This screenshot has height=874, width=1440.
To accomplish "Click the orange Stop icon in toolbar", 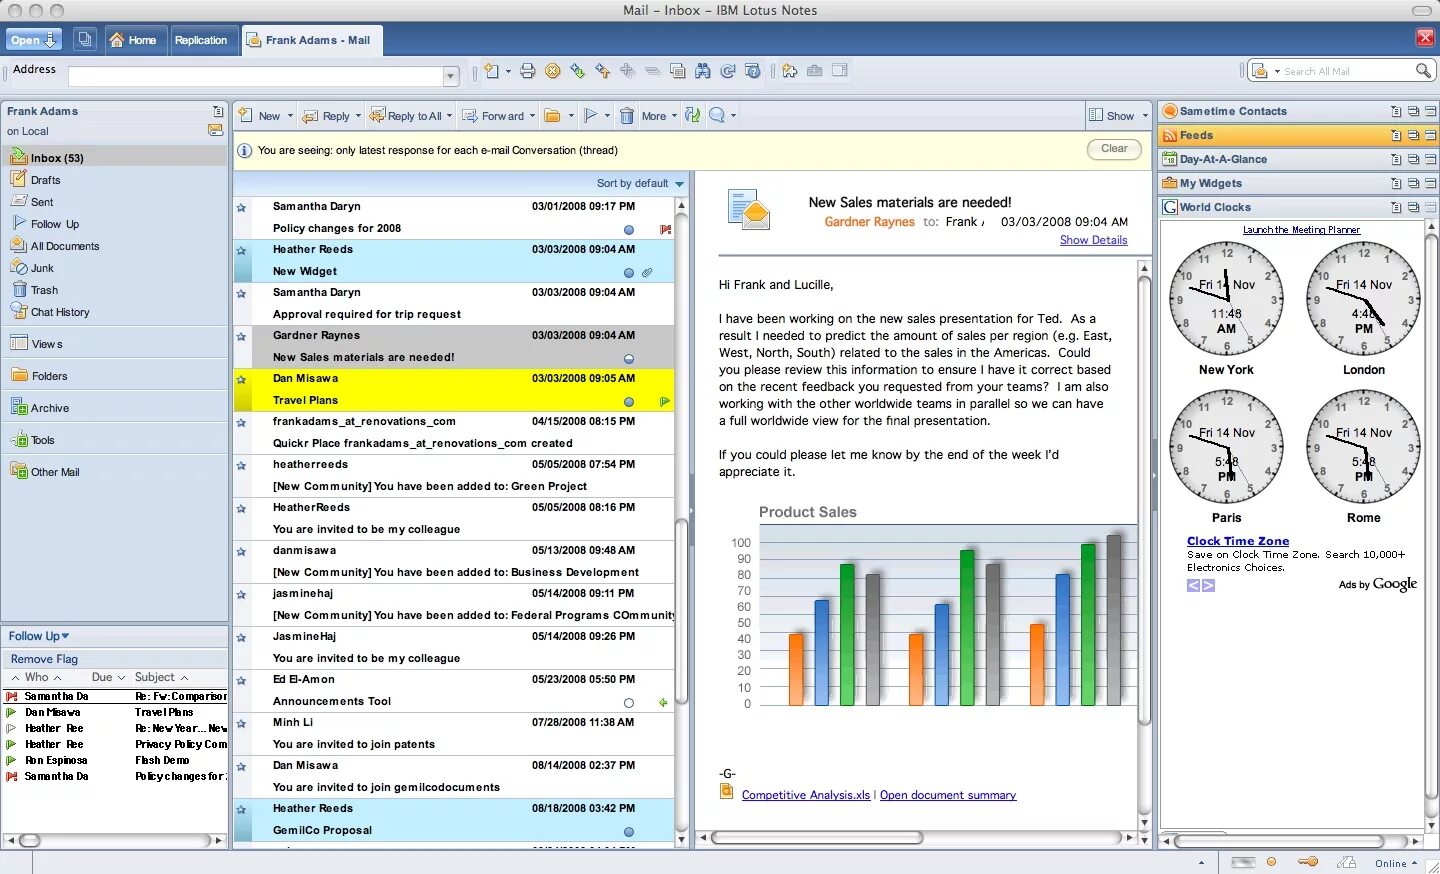I will (x=553, y=71).
